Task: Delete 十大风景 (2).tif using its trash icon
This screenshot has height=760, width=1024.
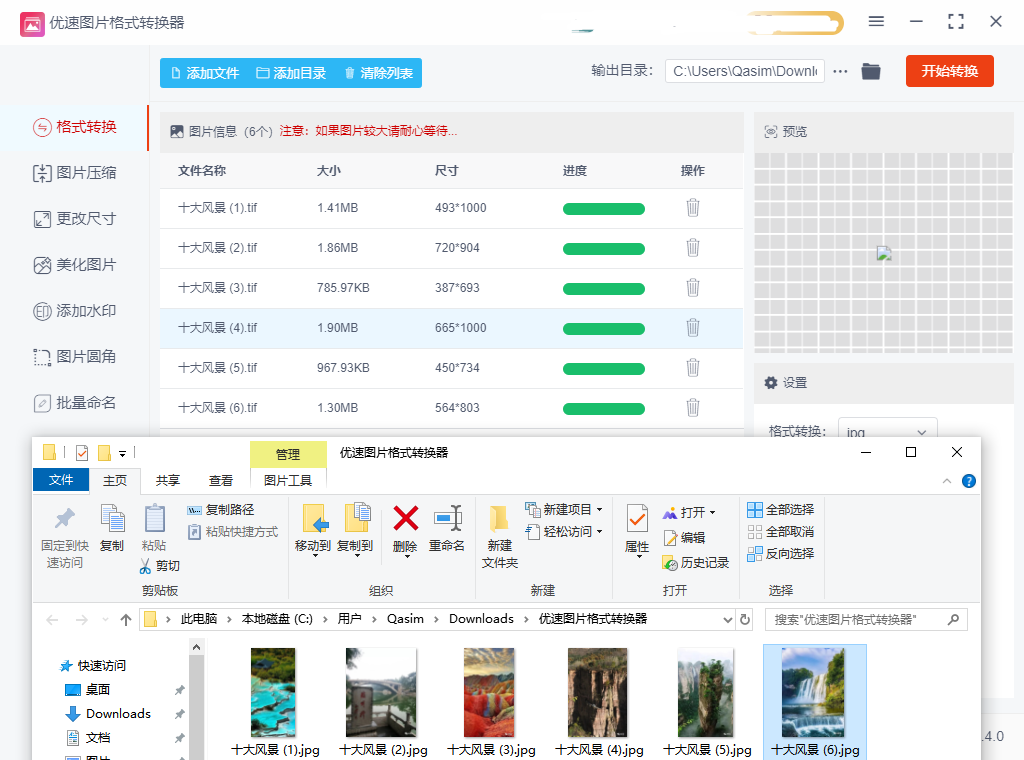Action: tap(693, 248)
